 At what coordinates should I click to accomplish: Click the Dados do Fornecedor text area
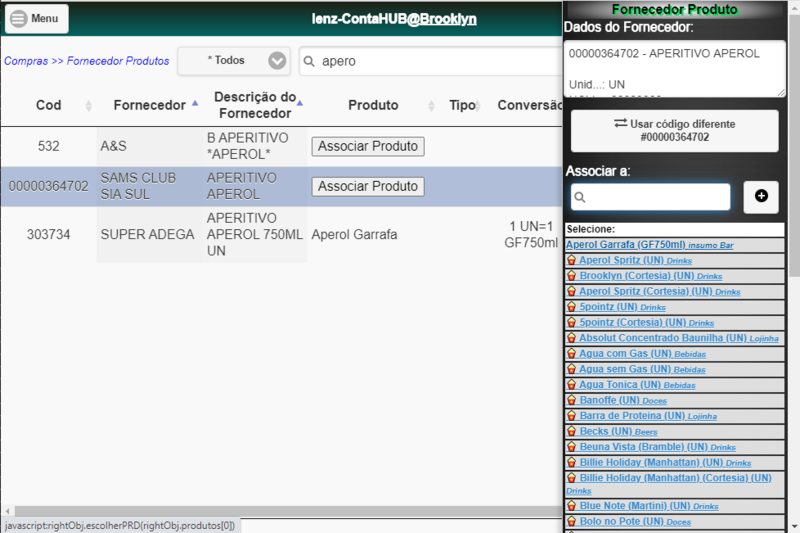(x=674, y=68)
